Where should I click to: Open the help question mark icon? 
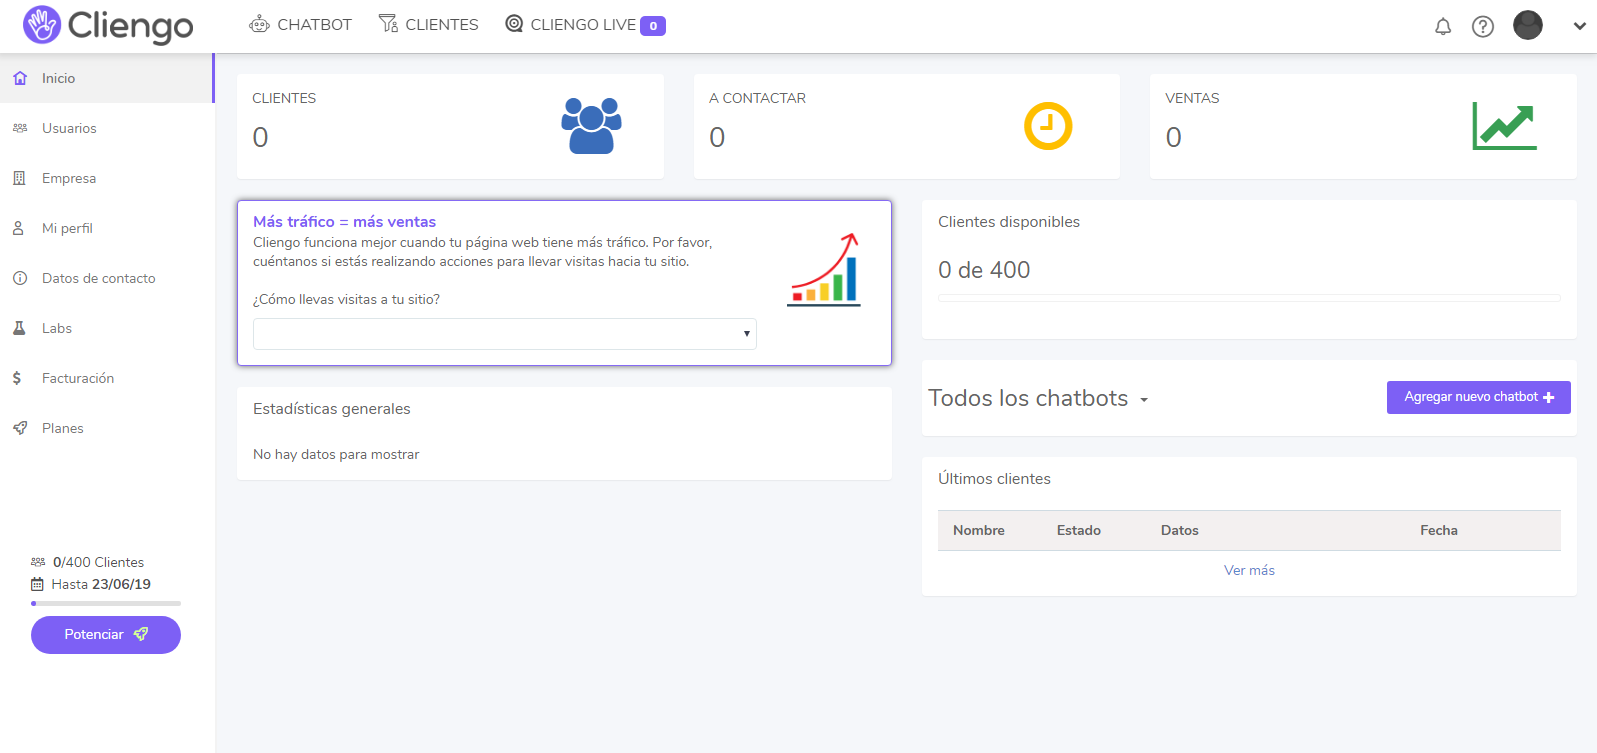(1483, 26)
